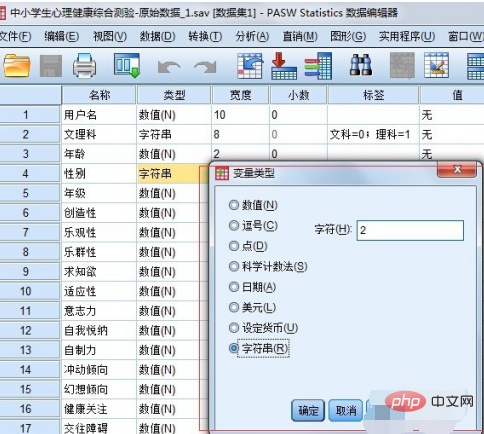Click Go to case icon
The height and width of the screenshot is (434, 484).
250,66
